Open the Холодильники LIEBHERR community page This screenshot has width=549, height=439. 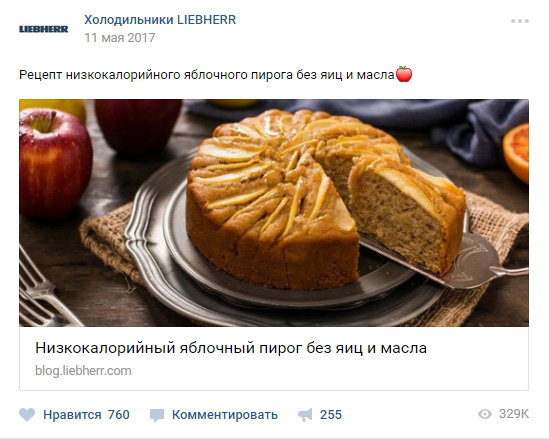(x=160, y=20)
